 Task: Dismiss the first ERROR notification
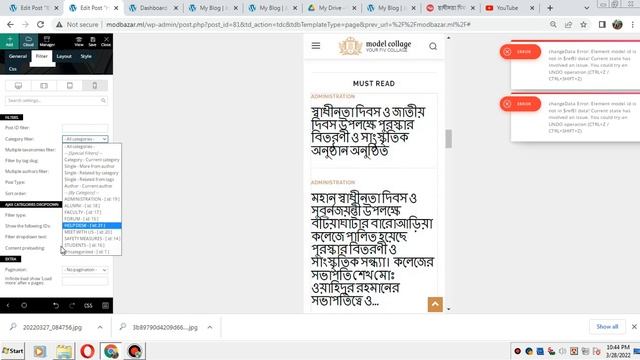pyautogui.click(x=507, y=52)
